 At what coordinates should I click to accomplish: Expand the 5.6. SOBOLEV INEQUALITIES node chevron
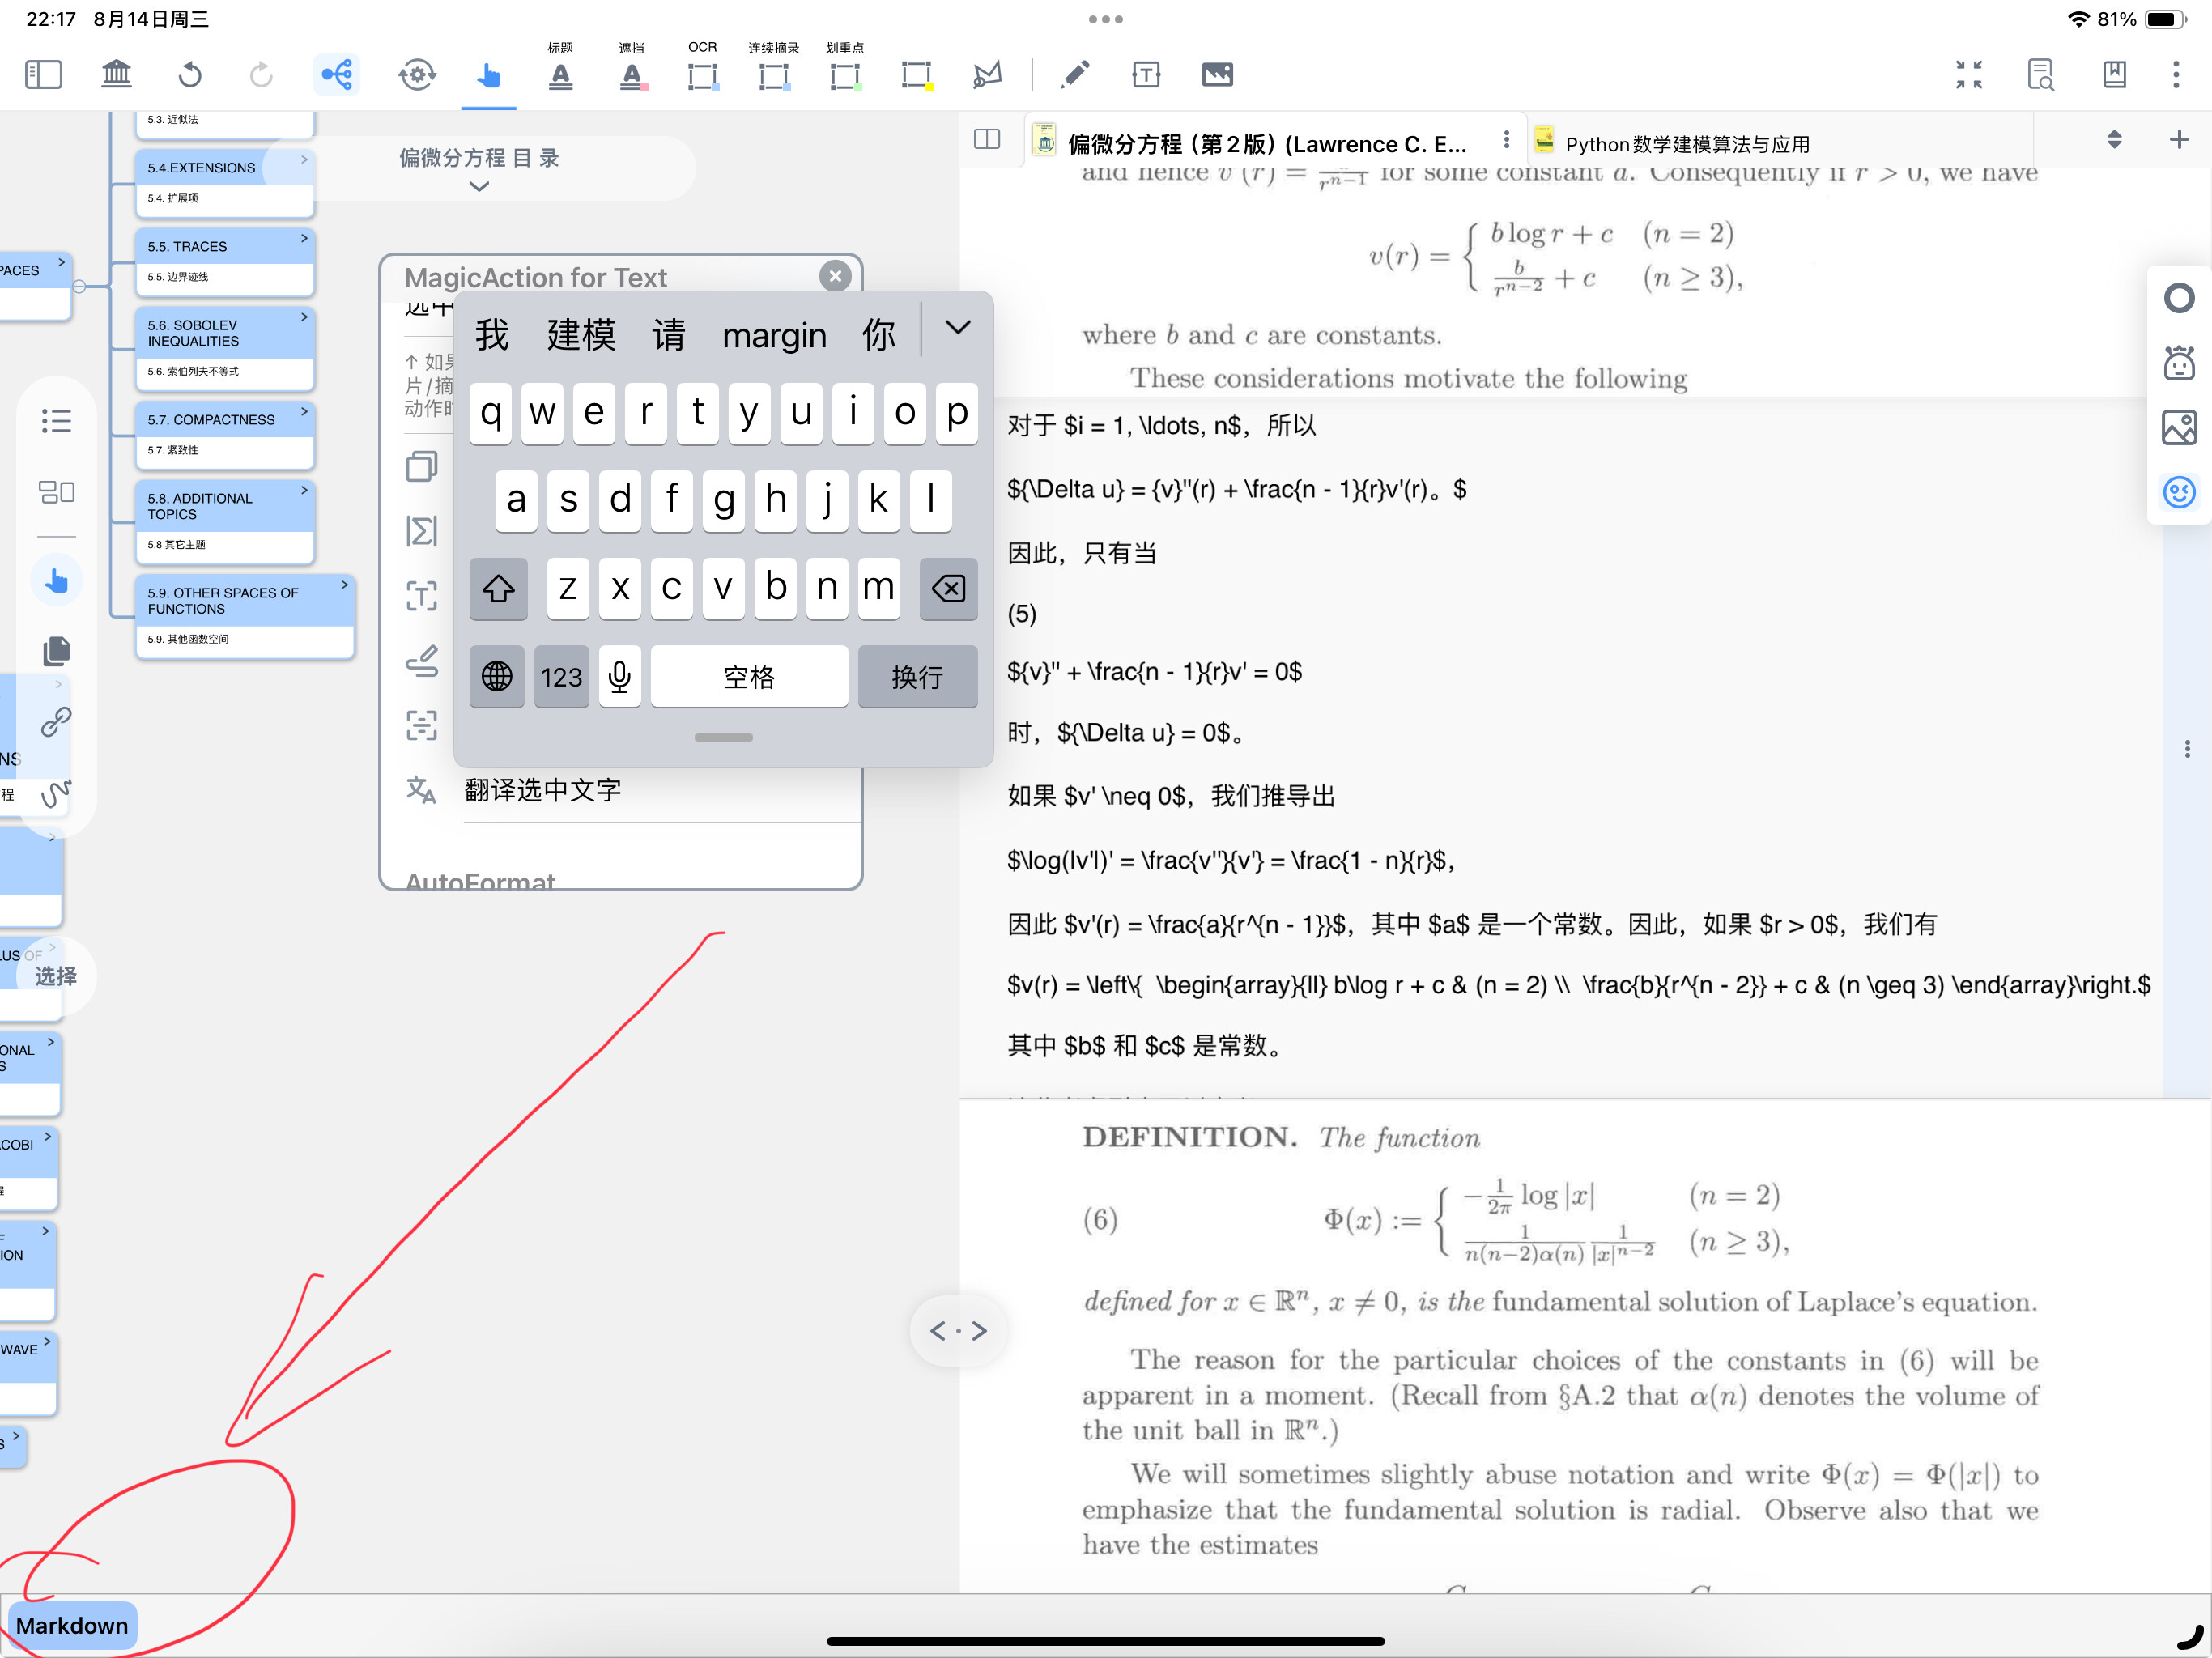tap(304, 317)
